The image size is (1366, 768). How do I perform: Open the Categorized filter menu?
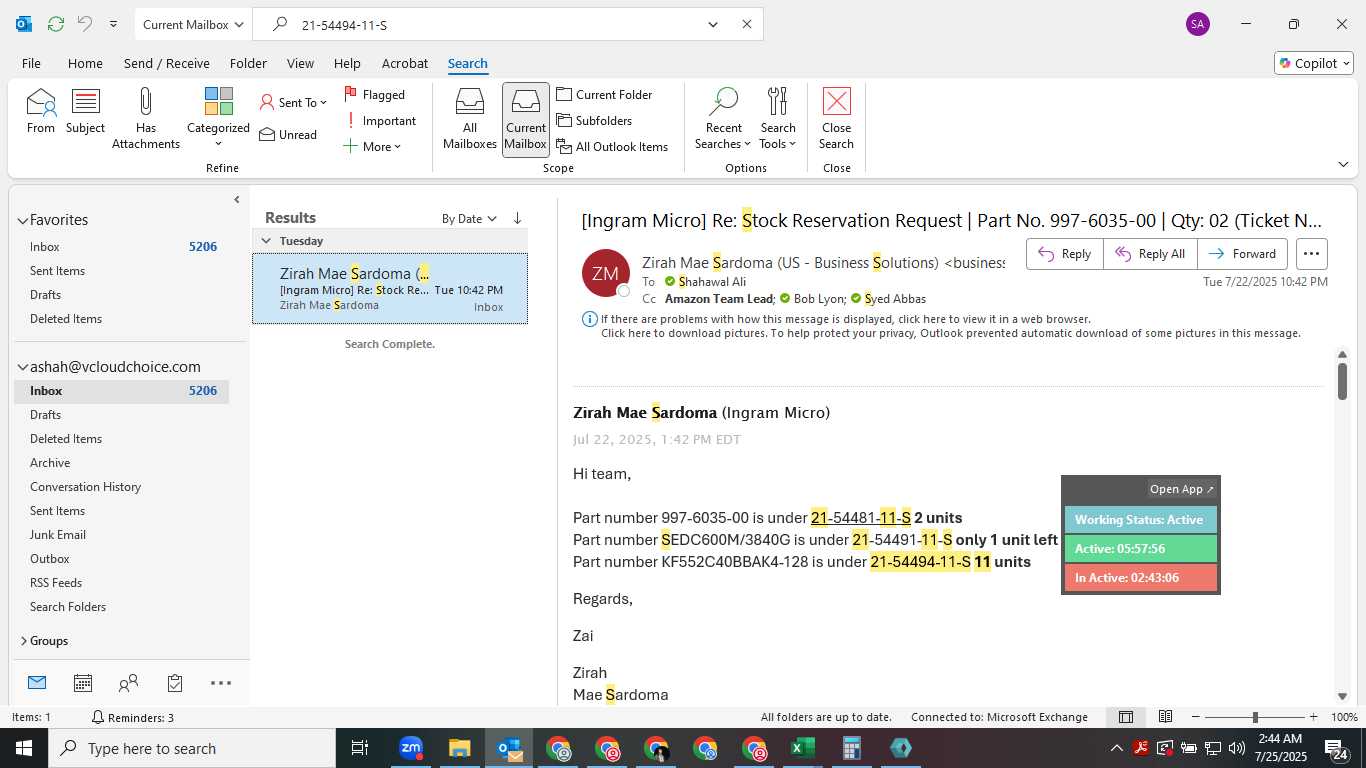point(218,118)
